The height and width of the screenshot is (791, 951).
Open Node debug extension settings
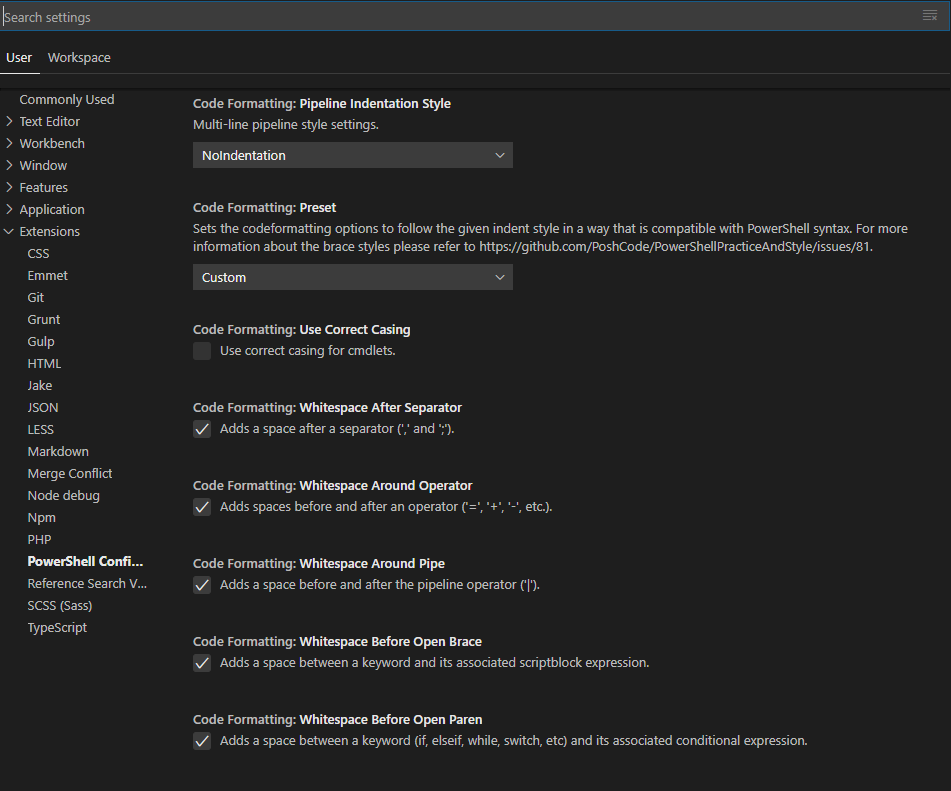click(x=64, y=496)
